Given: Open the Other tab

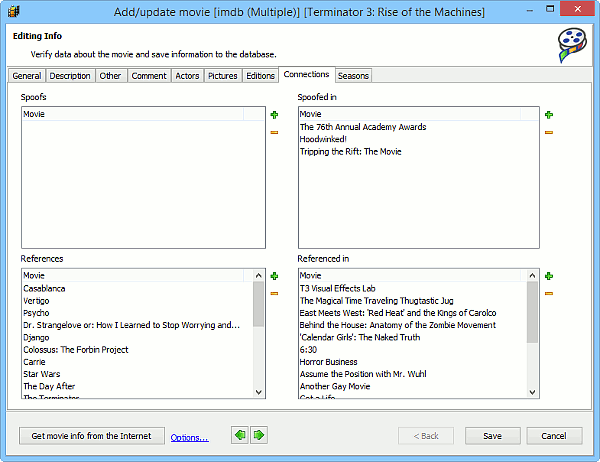Looking at the screenshot, I should click(110, 76).
